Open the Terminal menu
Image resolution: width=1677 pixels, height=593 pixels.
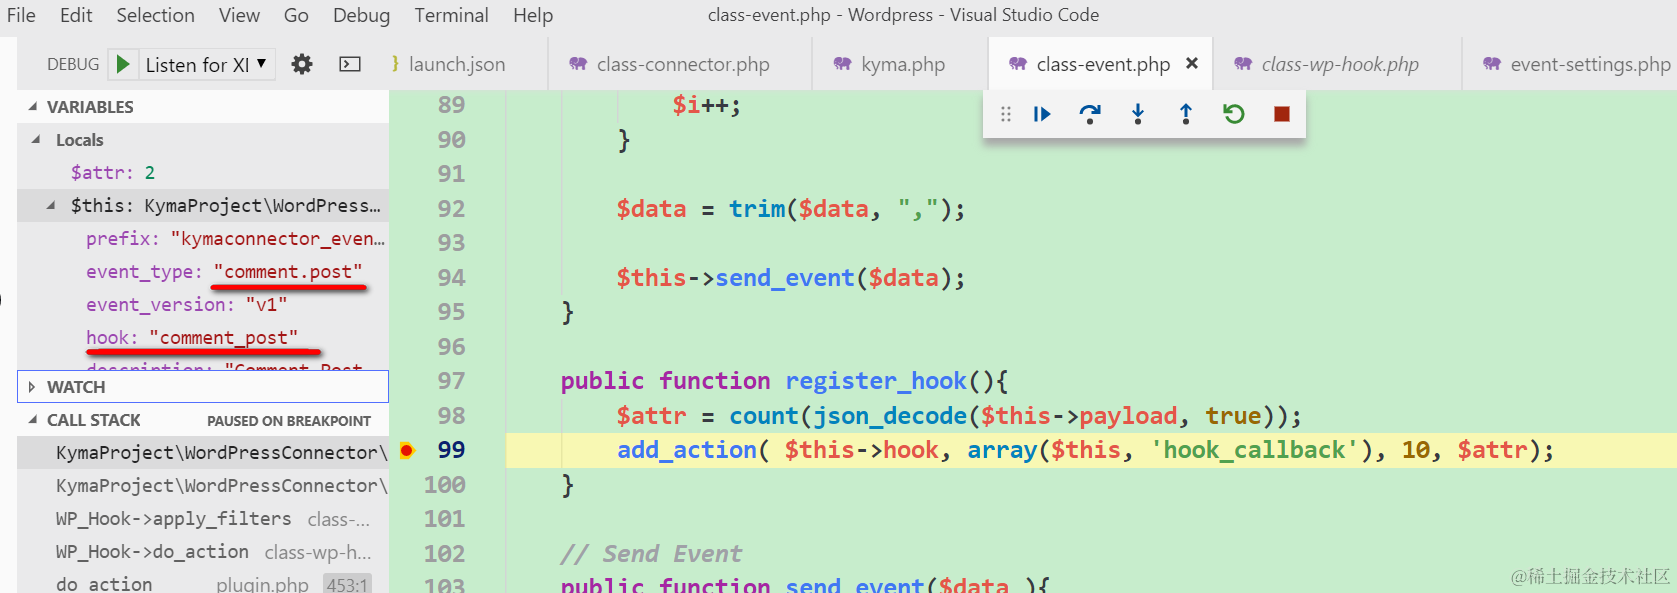(x=452, y=15)
